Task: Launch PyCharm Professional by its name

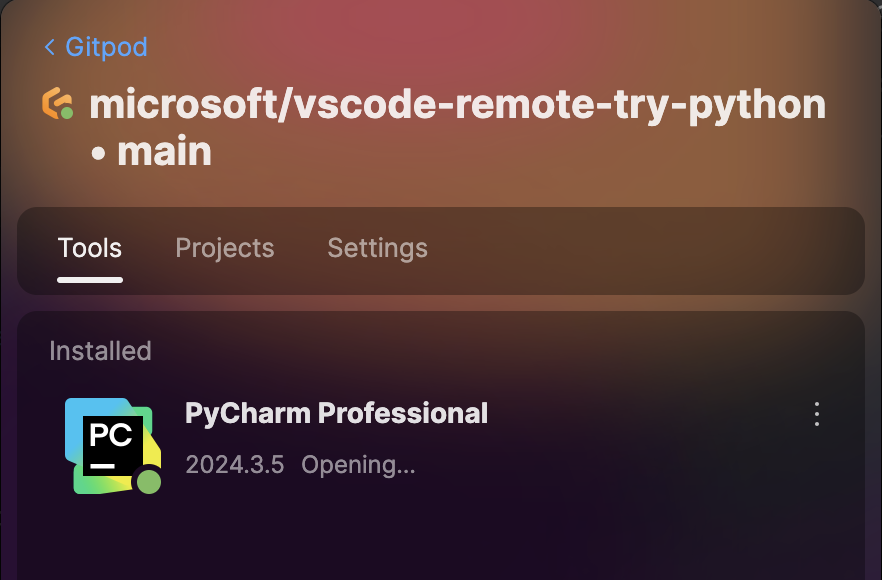Action: click(x=336, y=413)
